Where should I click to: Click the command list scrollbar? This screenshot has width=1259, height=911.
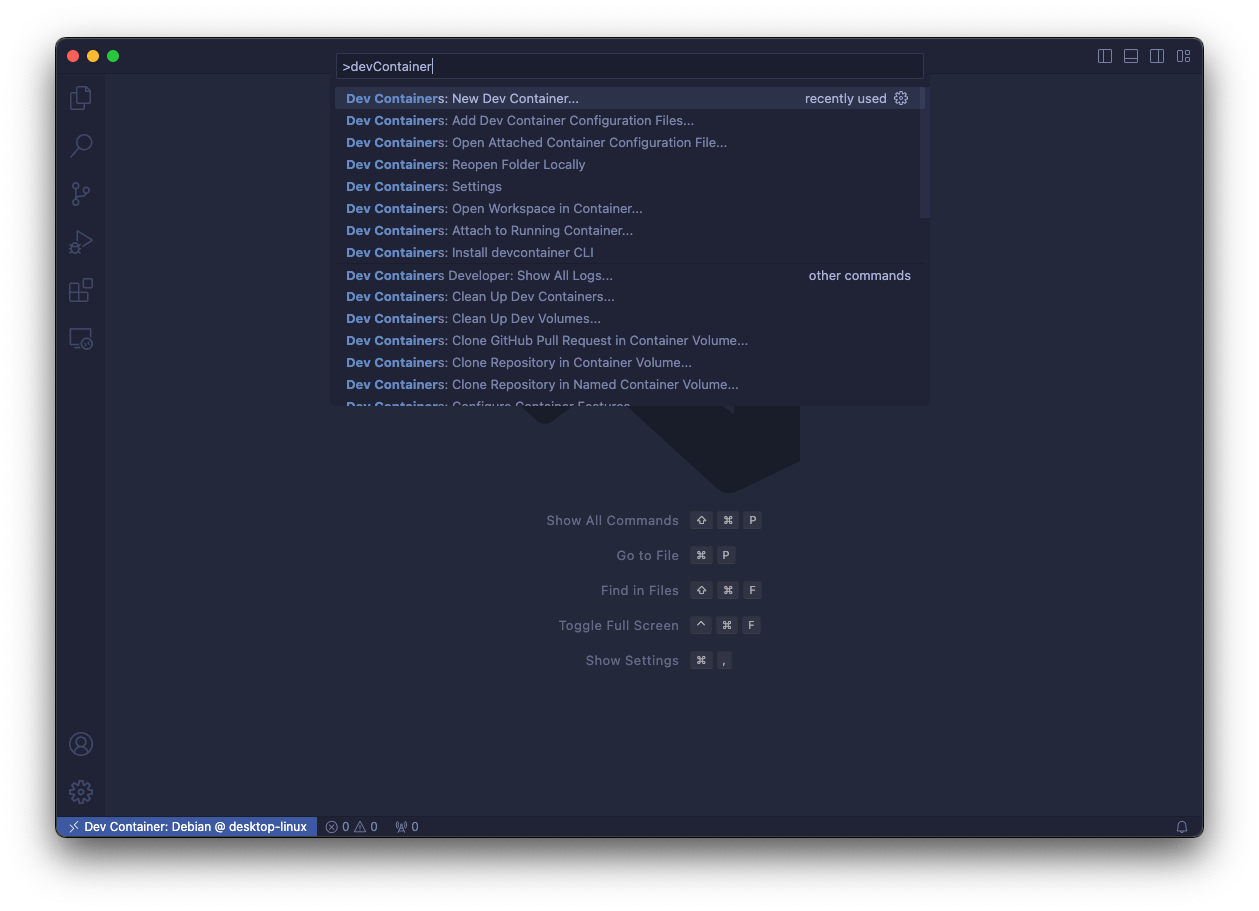pos(925,152)
